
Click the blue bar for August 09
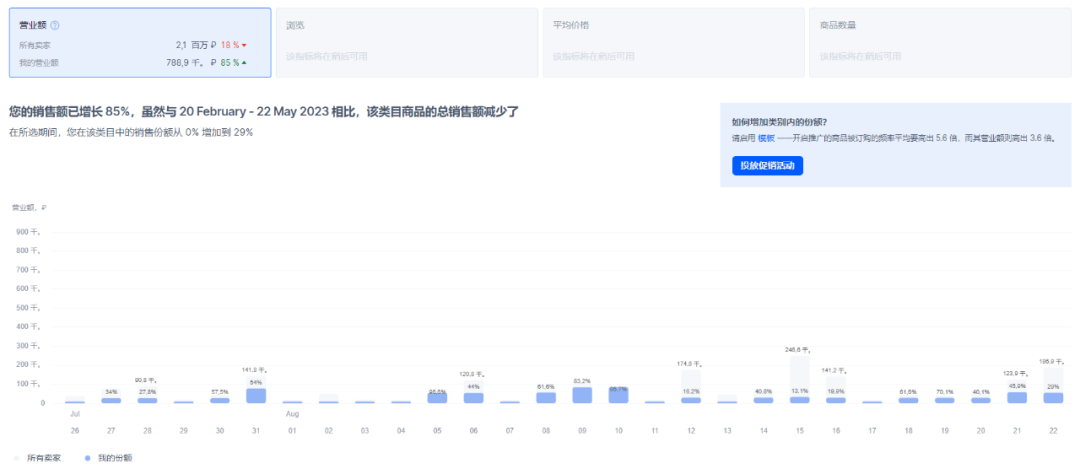(582, 395)
